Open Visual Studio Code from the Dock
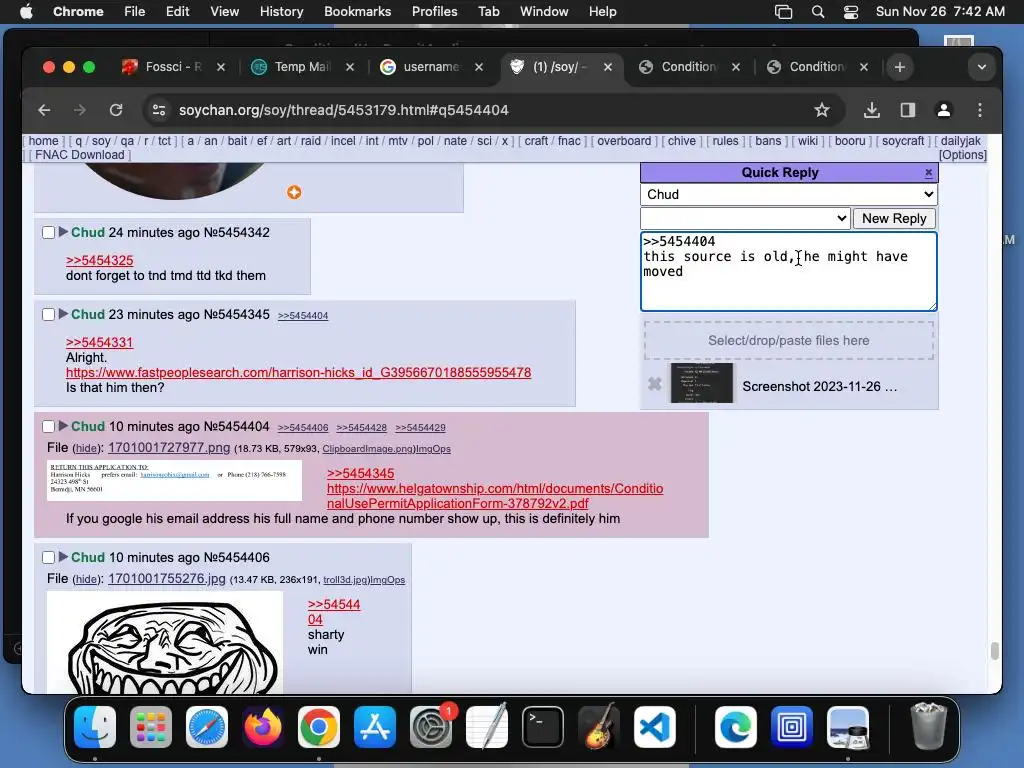 click(655, 727)
